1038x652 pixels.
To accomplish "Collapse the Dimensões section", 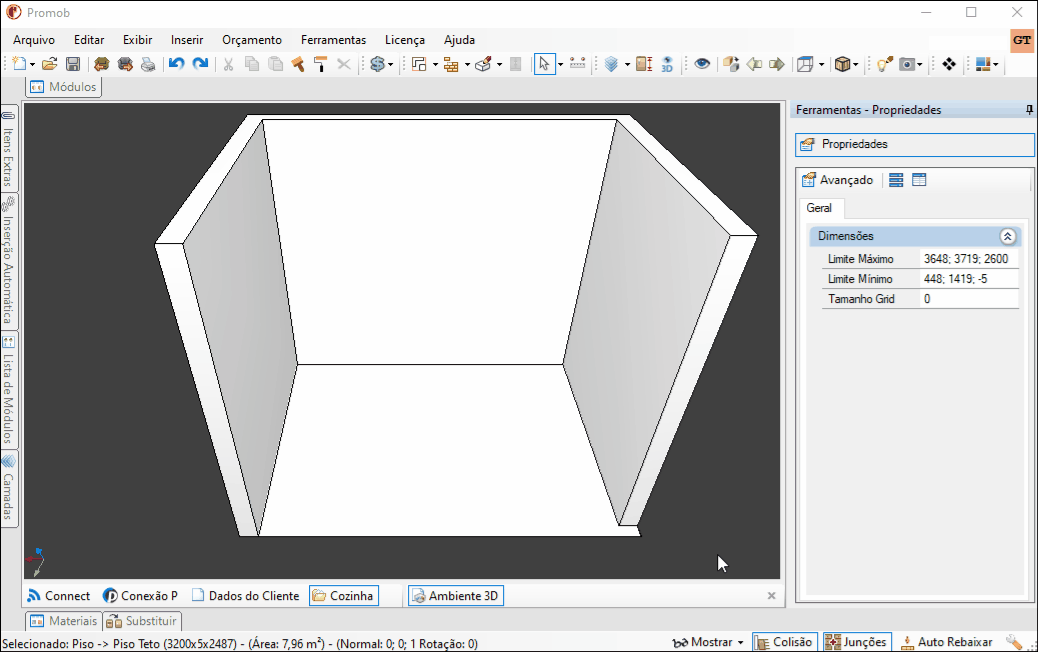I will (x=1008, y=236).
